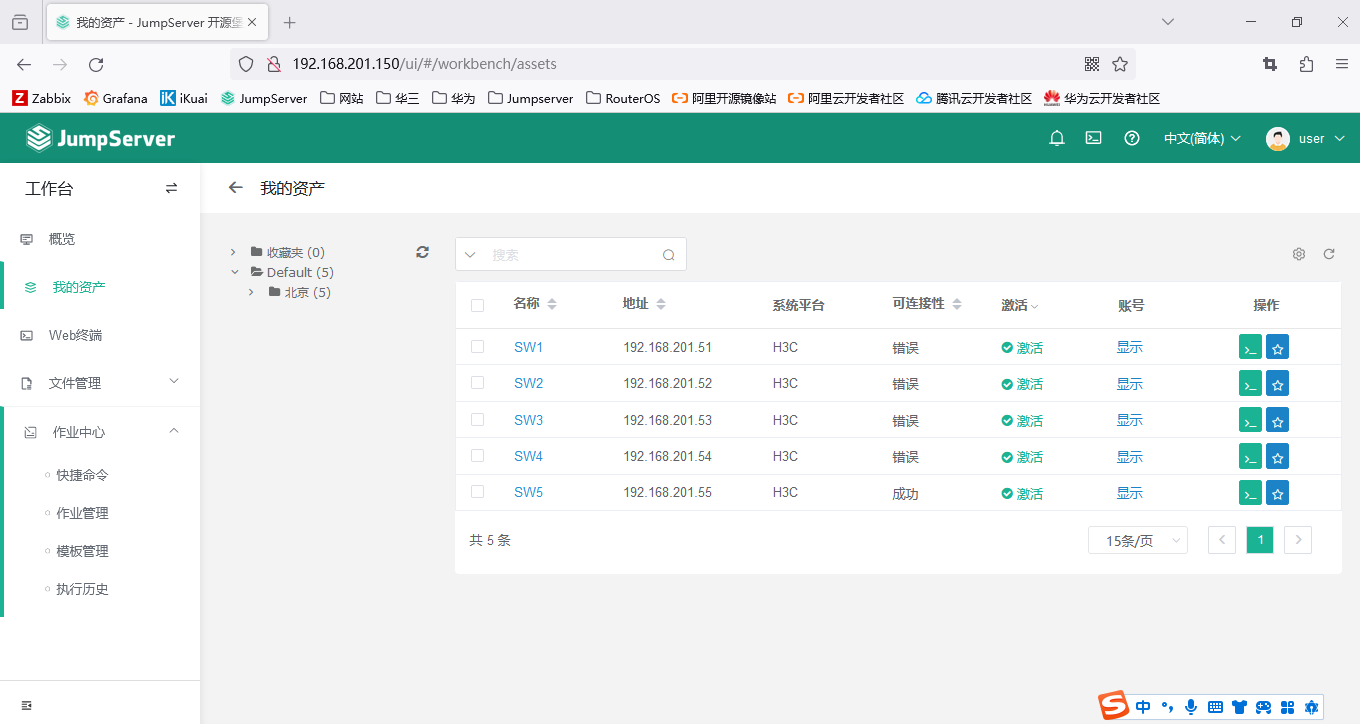Check the checkbox for SW5 row
1360x724 pixels.
point(477,492)
